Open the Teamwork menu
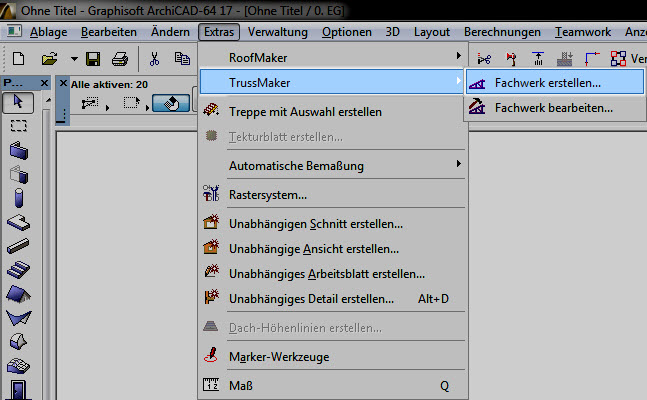This screenshot has width=647, height=400. (x=583, y=32)
